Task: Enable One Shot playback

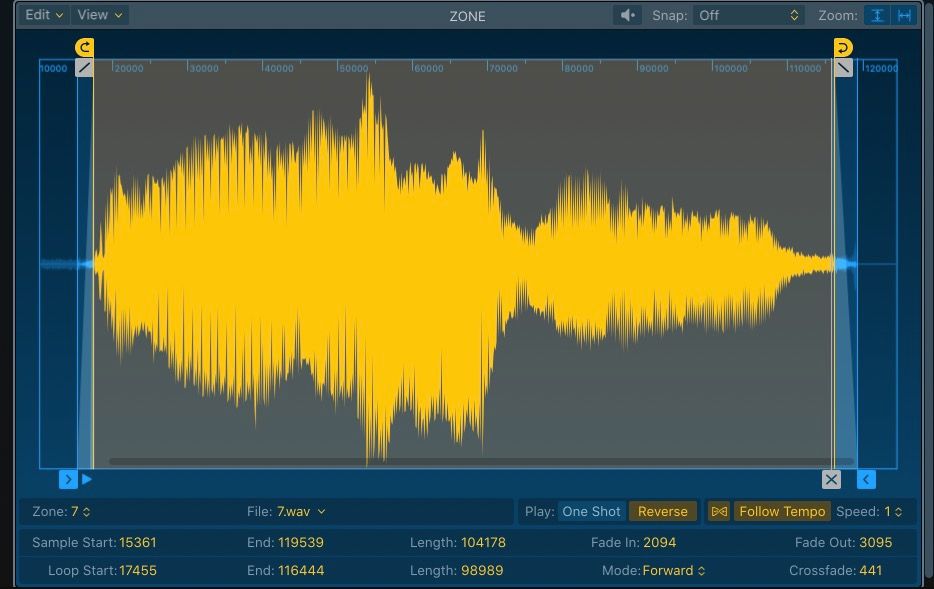Action: [x=591, y=511]
